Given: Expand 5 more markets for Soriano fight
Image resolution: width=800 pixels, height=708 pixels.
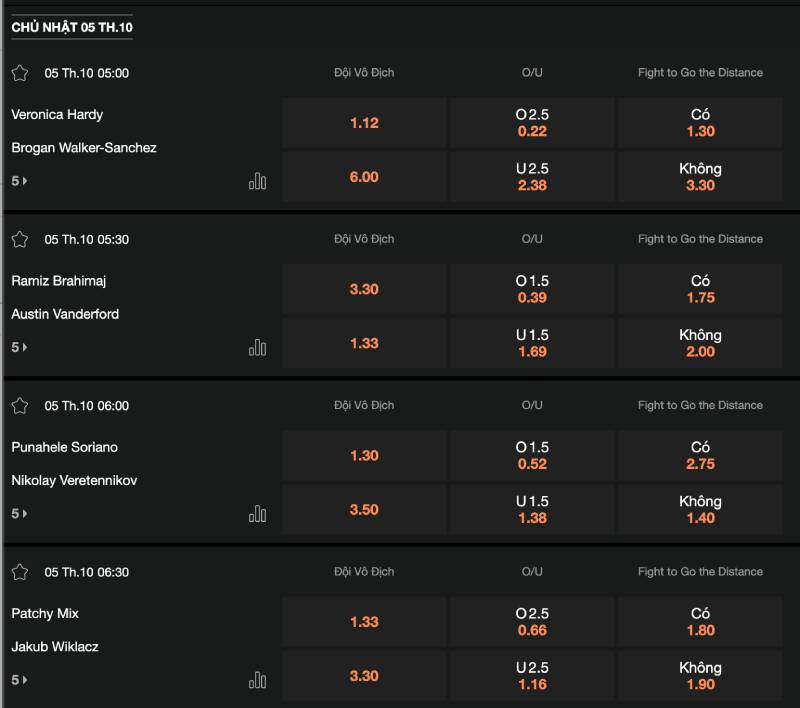Looking at the screenshot, I should [x=19, y=514].
